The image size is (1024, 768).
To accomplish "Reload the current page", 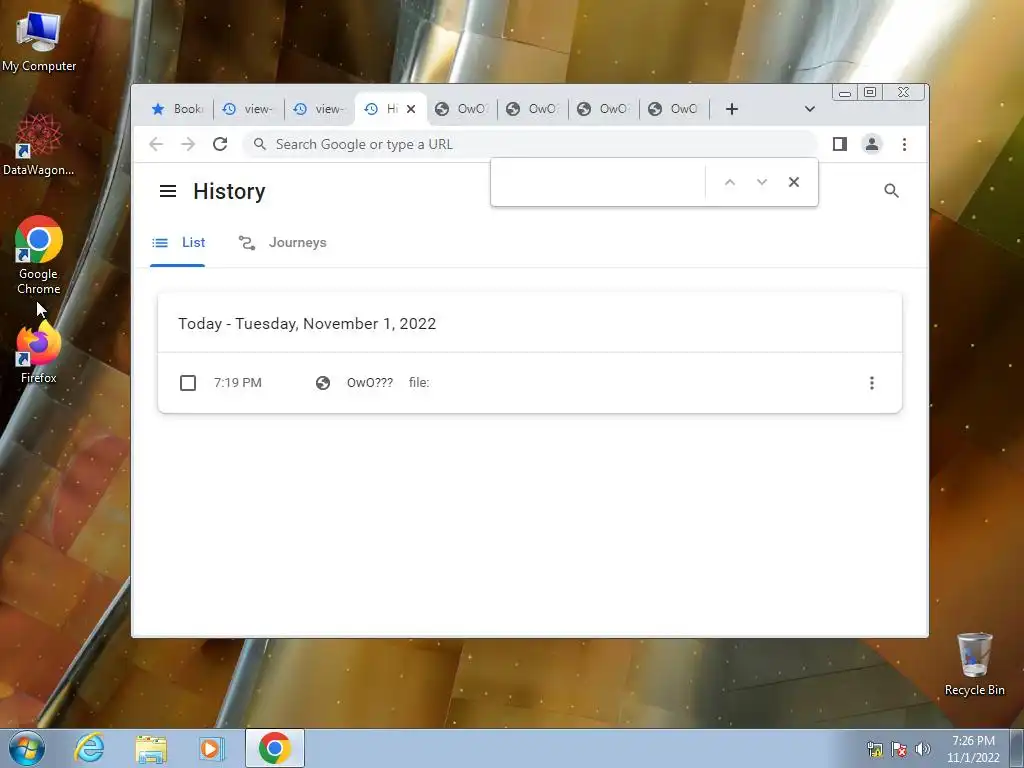I will coord(220,144).
